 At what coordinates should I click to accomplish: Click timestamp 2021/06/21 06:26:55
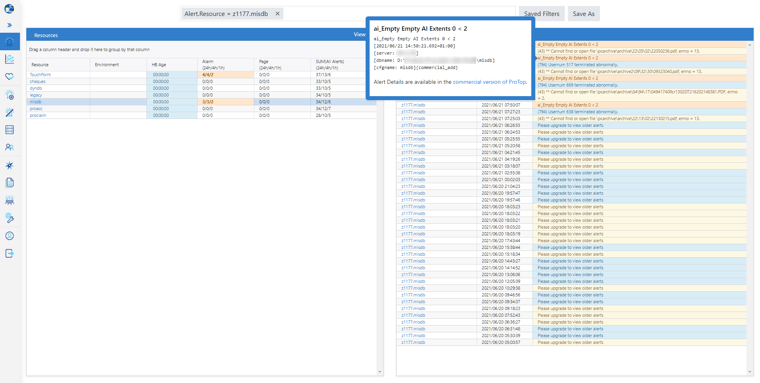click(x=501, y=125)
